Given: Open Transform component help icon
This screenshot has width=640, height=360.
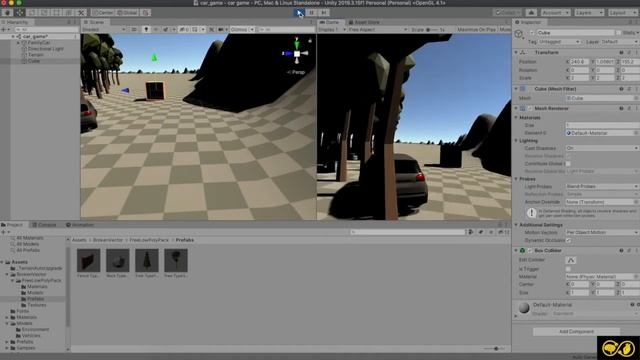Looking at the screenshot, I should (621, 53).
